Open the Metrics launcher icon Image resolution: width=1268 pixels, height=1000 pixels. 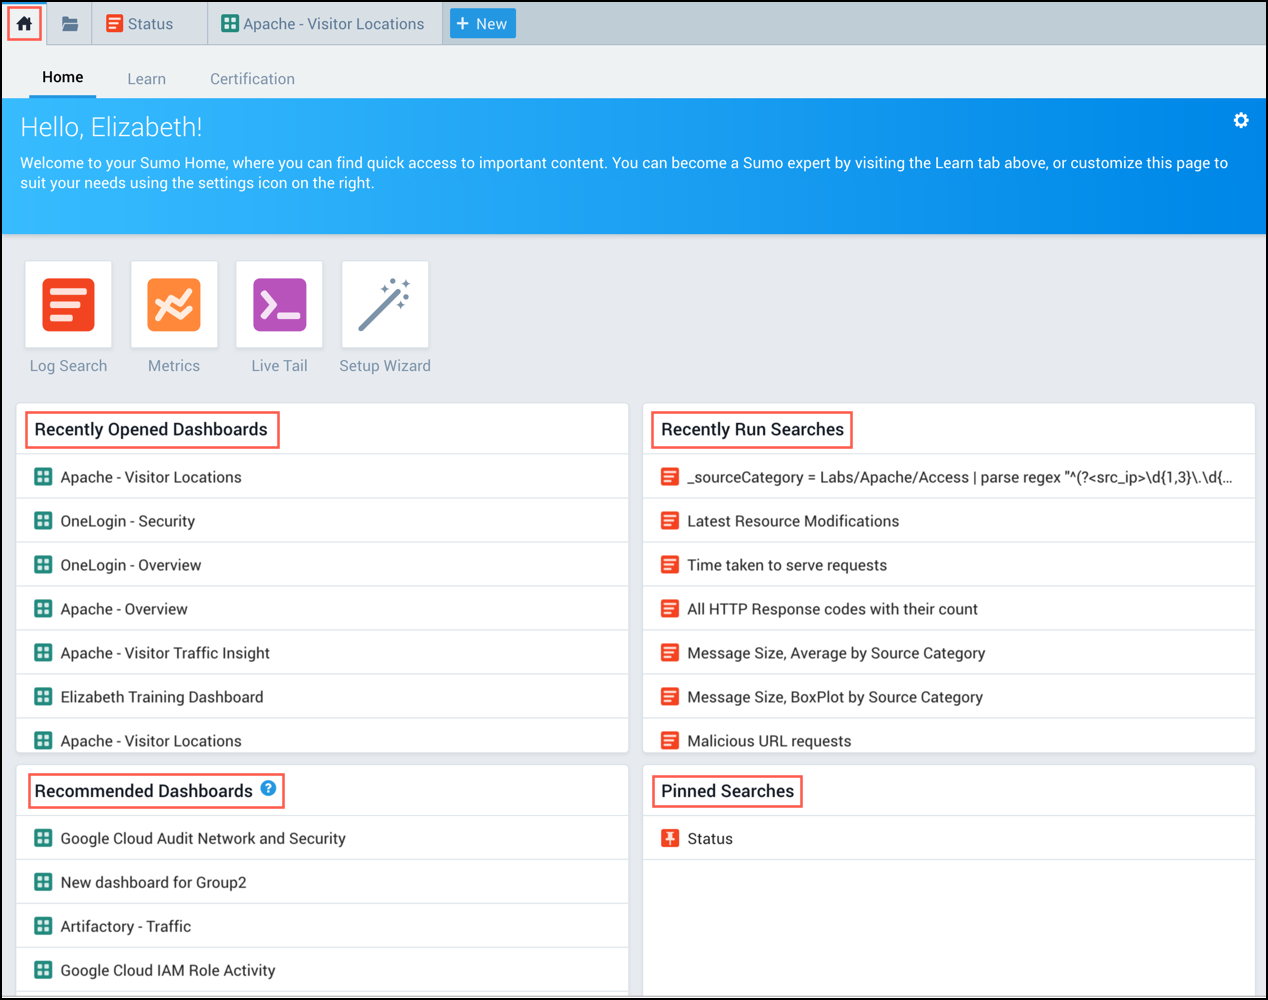(174, 305)
